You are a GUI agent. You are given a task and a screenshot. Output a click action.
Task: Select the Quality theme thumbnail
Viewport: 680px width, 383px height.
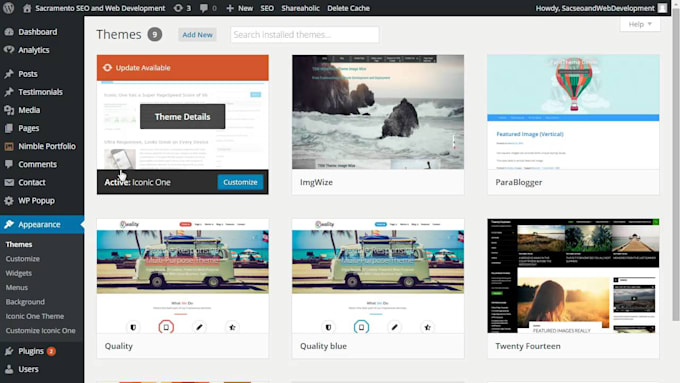point(183,276)
